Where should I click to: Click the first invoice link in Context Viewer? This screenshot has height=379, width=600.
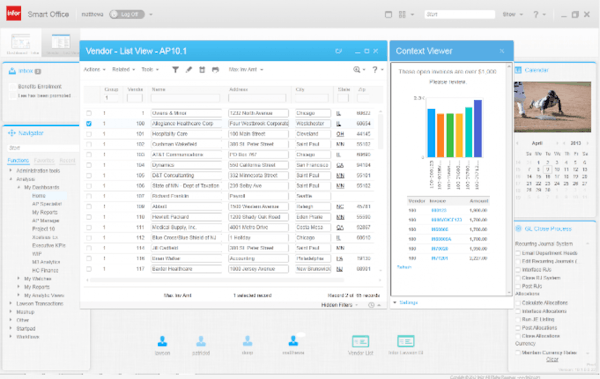click(x=439, y=211)
